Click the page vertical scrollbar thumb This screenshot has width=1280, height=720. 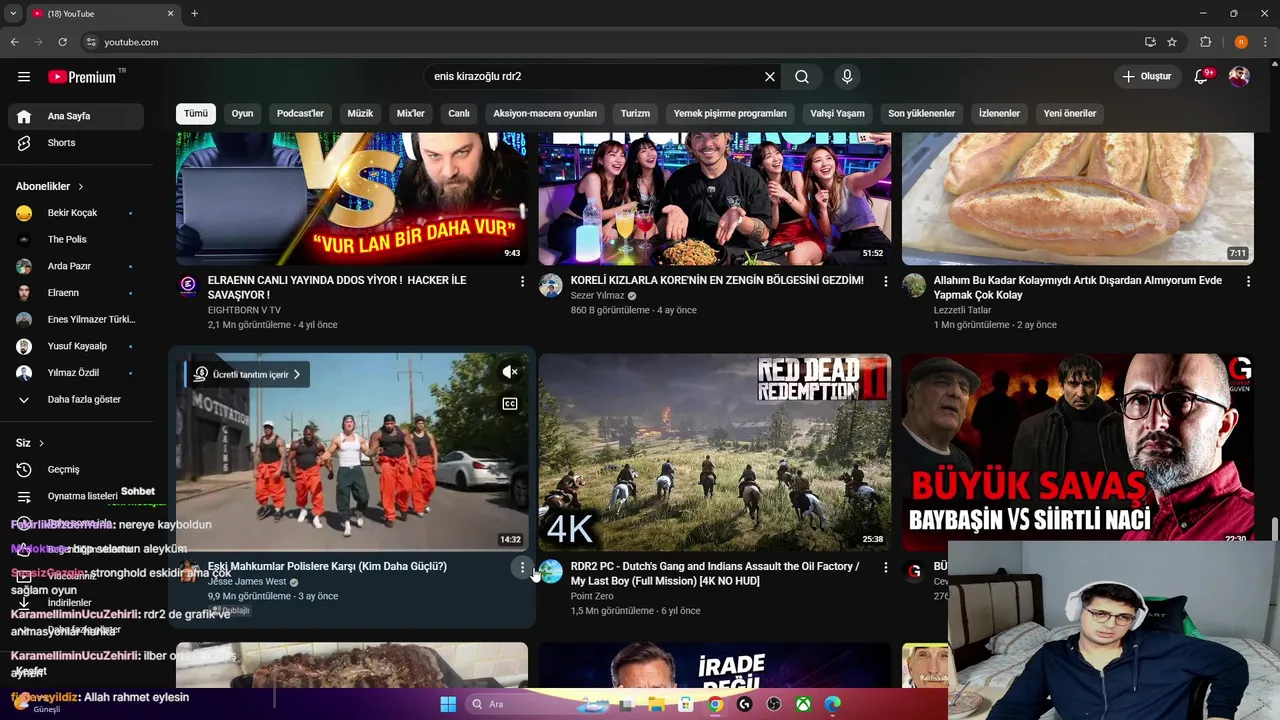[x=1274, y=528]
